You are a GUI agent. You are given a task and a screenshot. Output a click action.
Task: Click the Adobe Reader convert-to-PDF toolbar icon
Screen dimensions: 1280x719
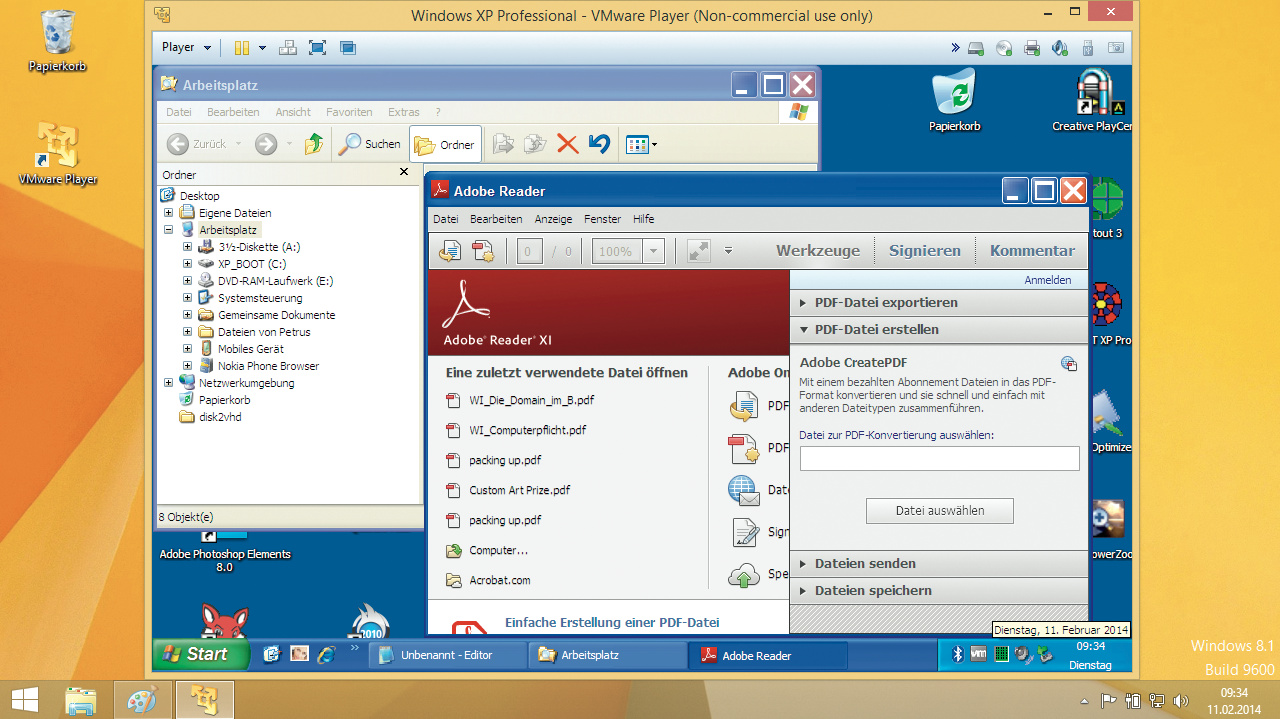[451, 251]
